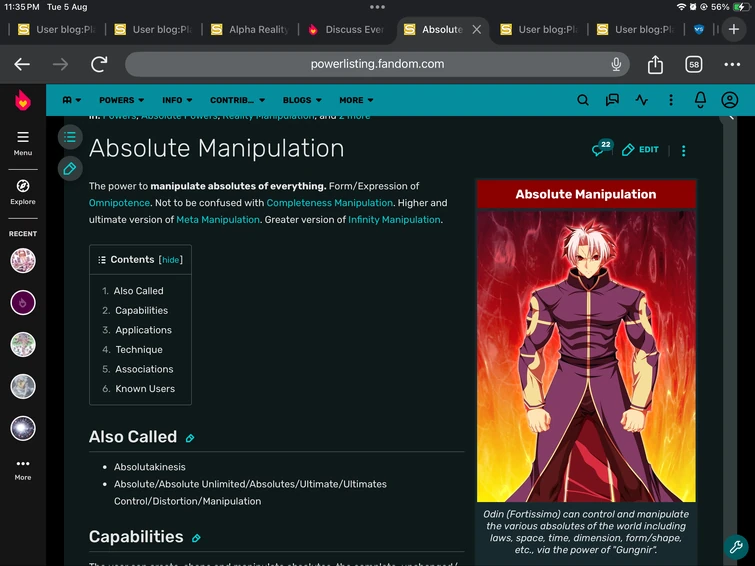The height and width of the screenshot is (566, 755).
Task: Jump to Also Called in Contents
Action: [138, 291]
